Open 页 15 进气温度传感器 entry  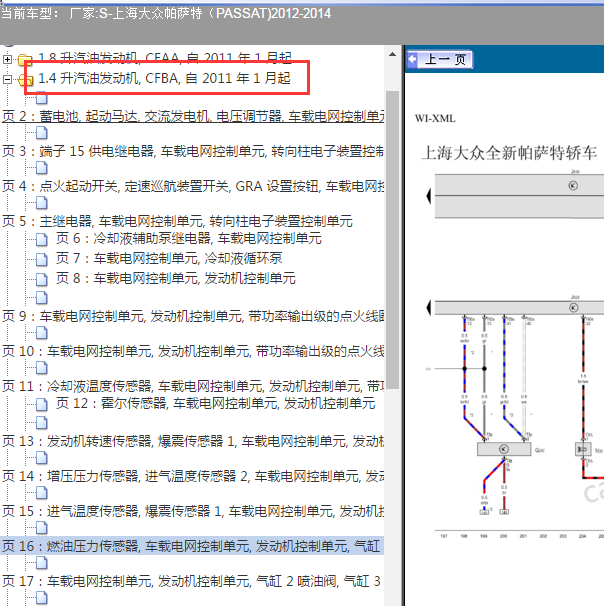point(193,511)
